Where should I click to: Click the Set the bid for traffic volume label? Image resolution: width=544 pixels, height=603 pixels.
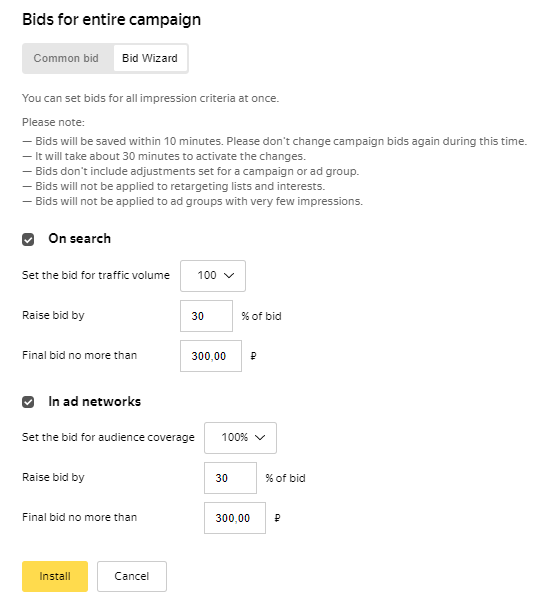tap(96, 275)
